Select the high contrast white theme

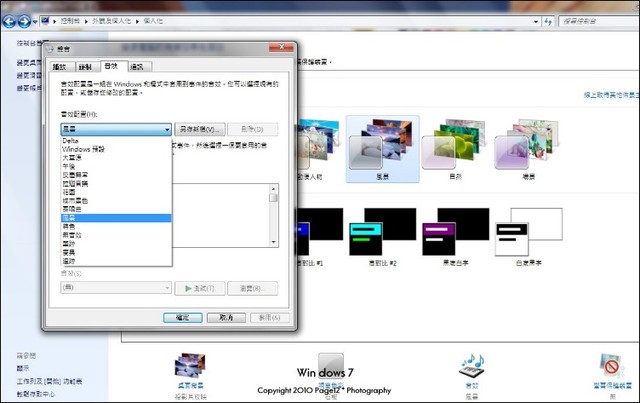pos(529,237)
